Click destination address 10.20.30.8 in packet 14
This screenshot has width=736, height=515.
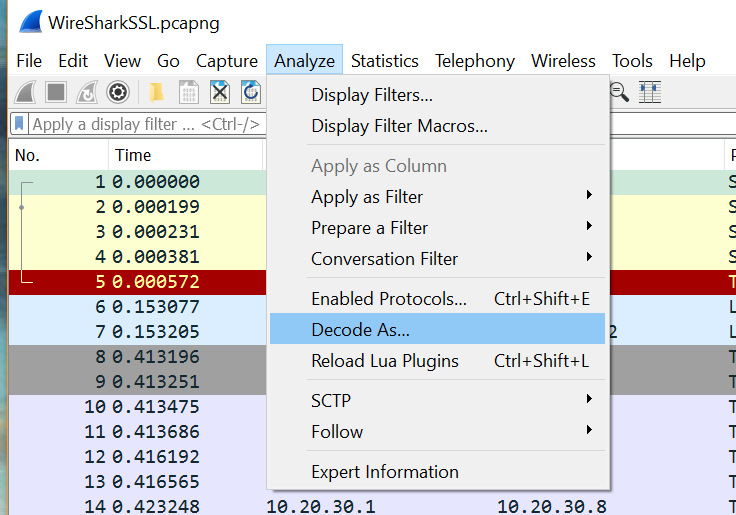(552, 507)
